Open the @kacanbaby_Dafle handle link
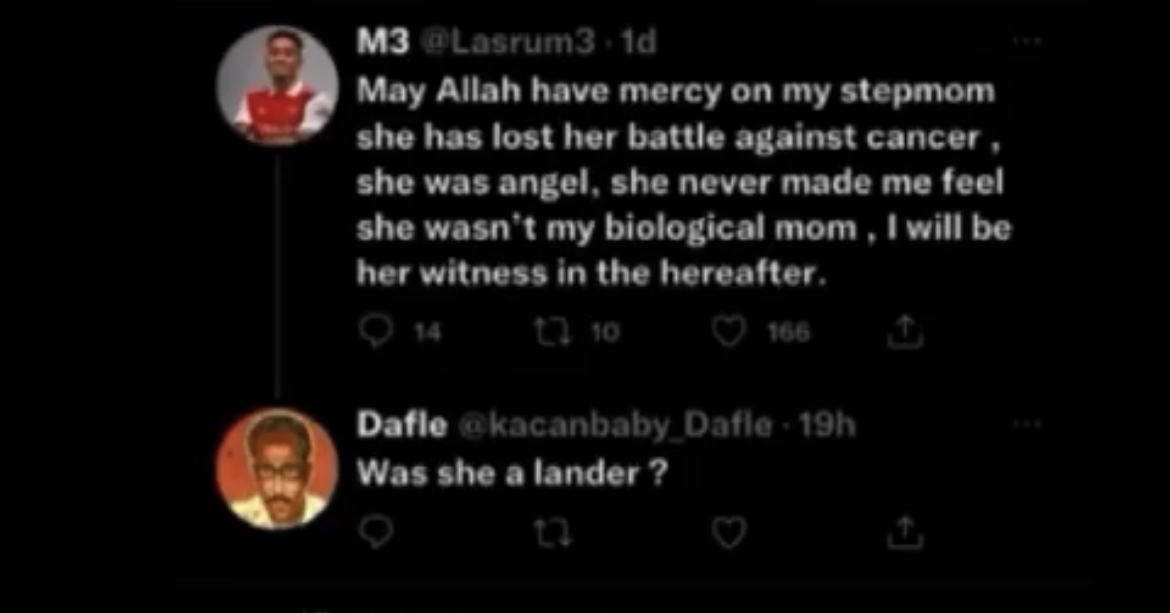Screen dimensions: 1170x613 pos(614,425)
